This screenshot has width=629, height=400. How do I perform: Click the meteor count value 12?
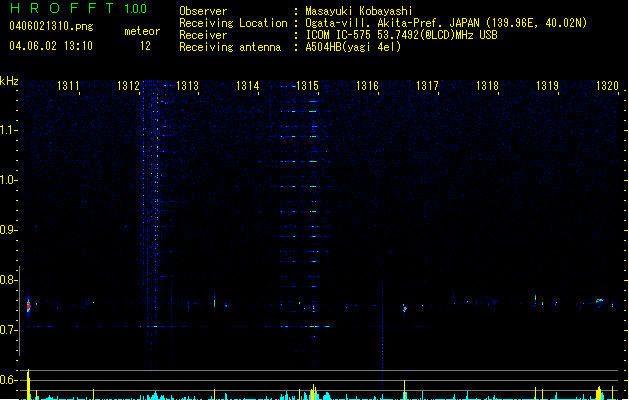(145, 46)
